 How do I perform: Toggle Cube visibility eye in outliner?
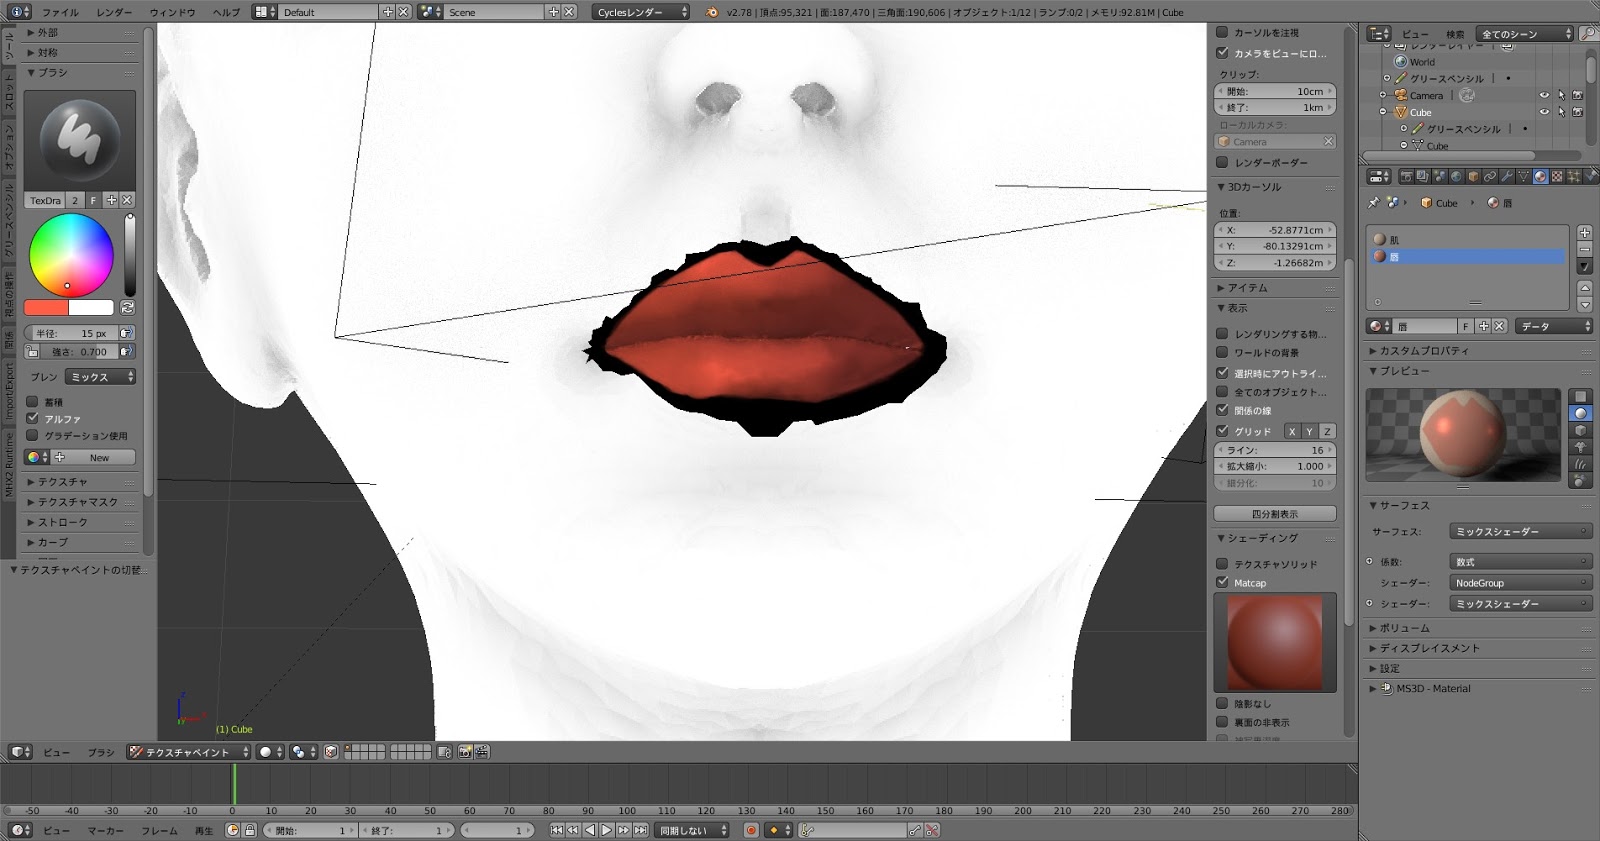pyautogui.click(x=1544, y=112)
